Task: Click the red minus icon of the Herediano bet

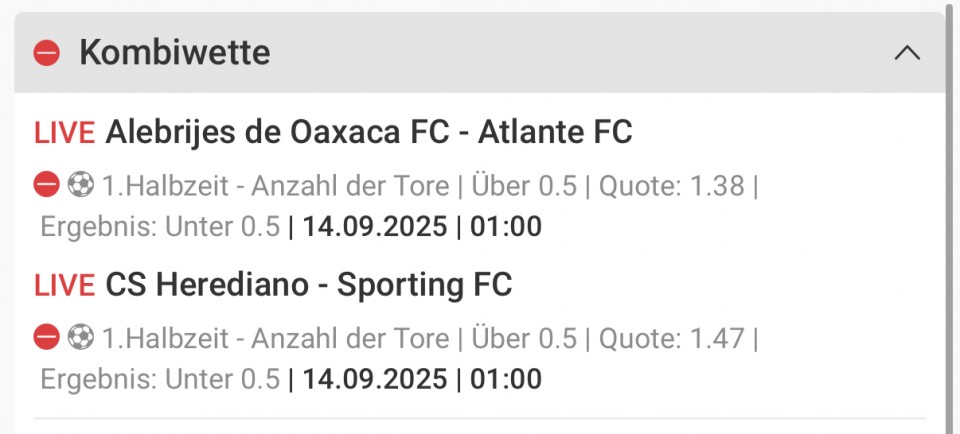Action: coord(47,337)
